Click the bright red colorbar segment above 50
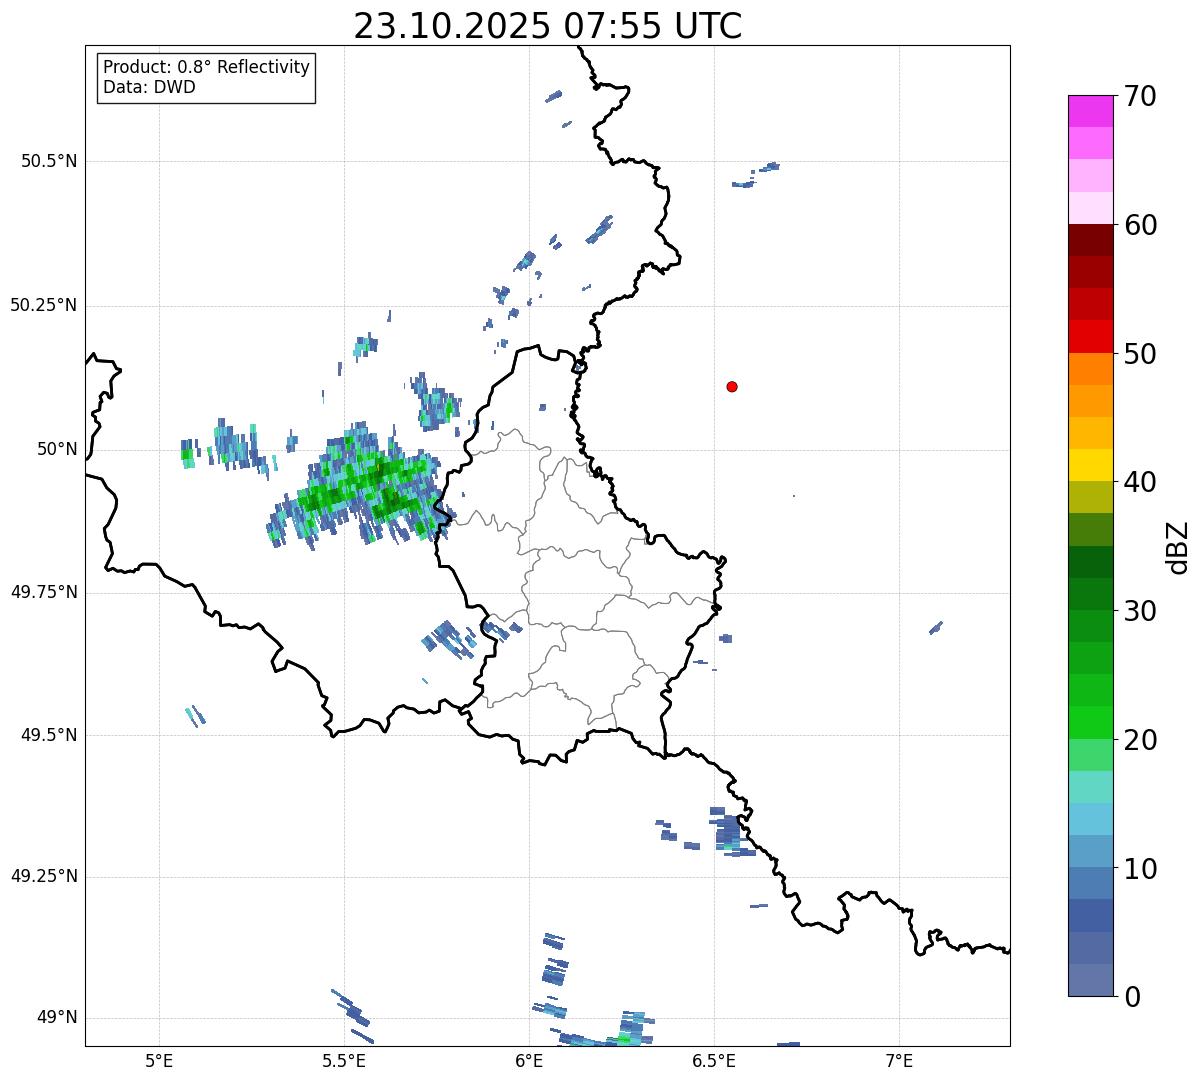The width and height of the screenshot is (1202, 1081). click(x=1090, y=336)
